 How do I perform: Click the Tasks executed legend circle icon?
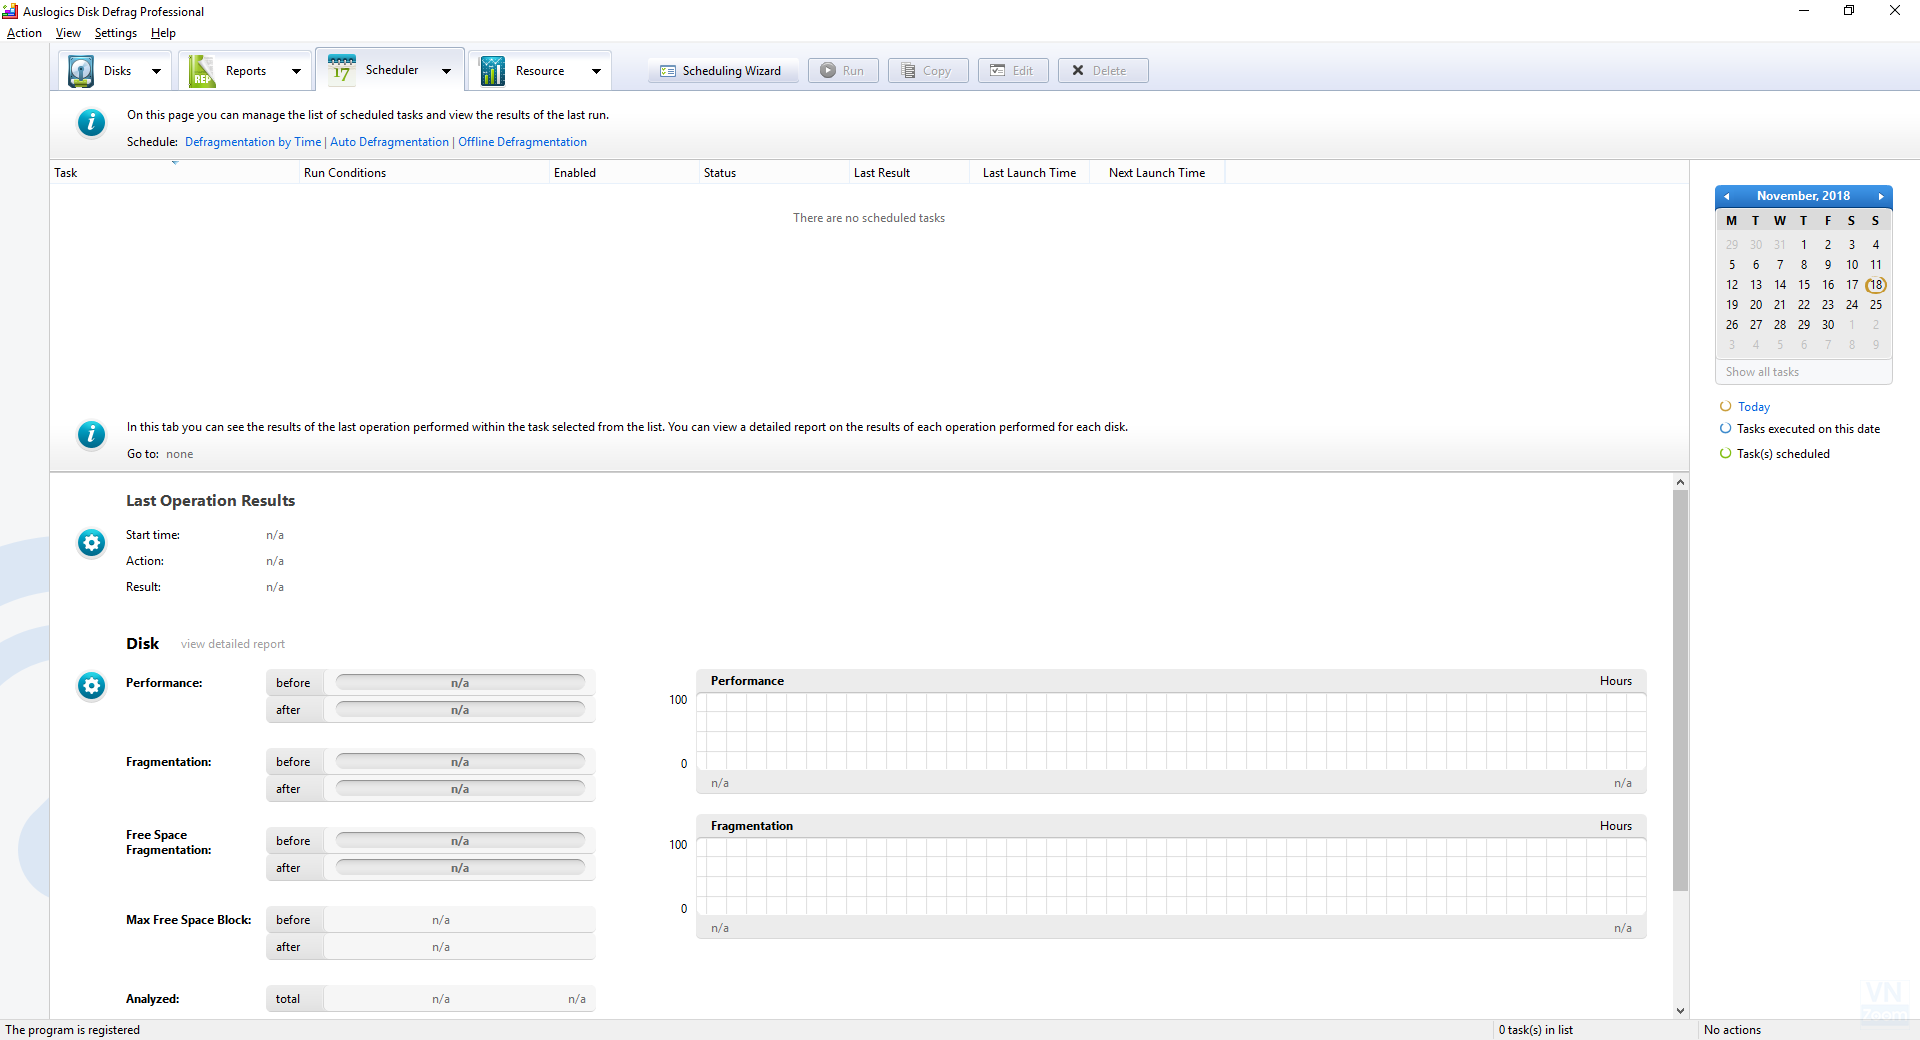1725,428
